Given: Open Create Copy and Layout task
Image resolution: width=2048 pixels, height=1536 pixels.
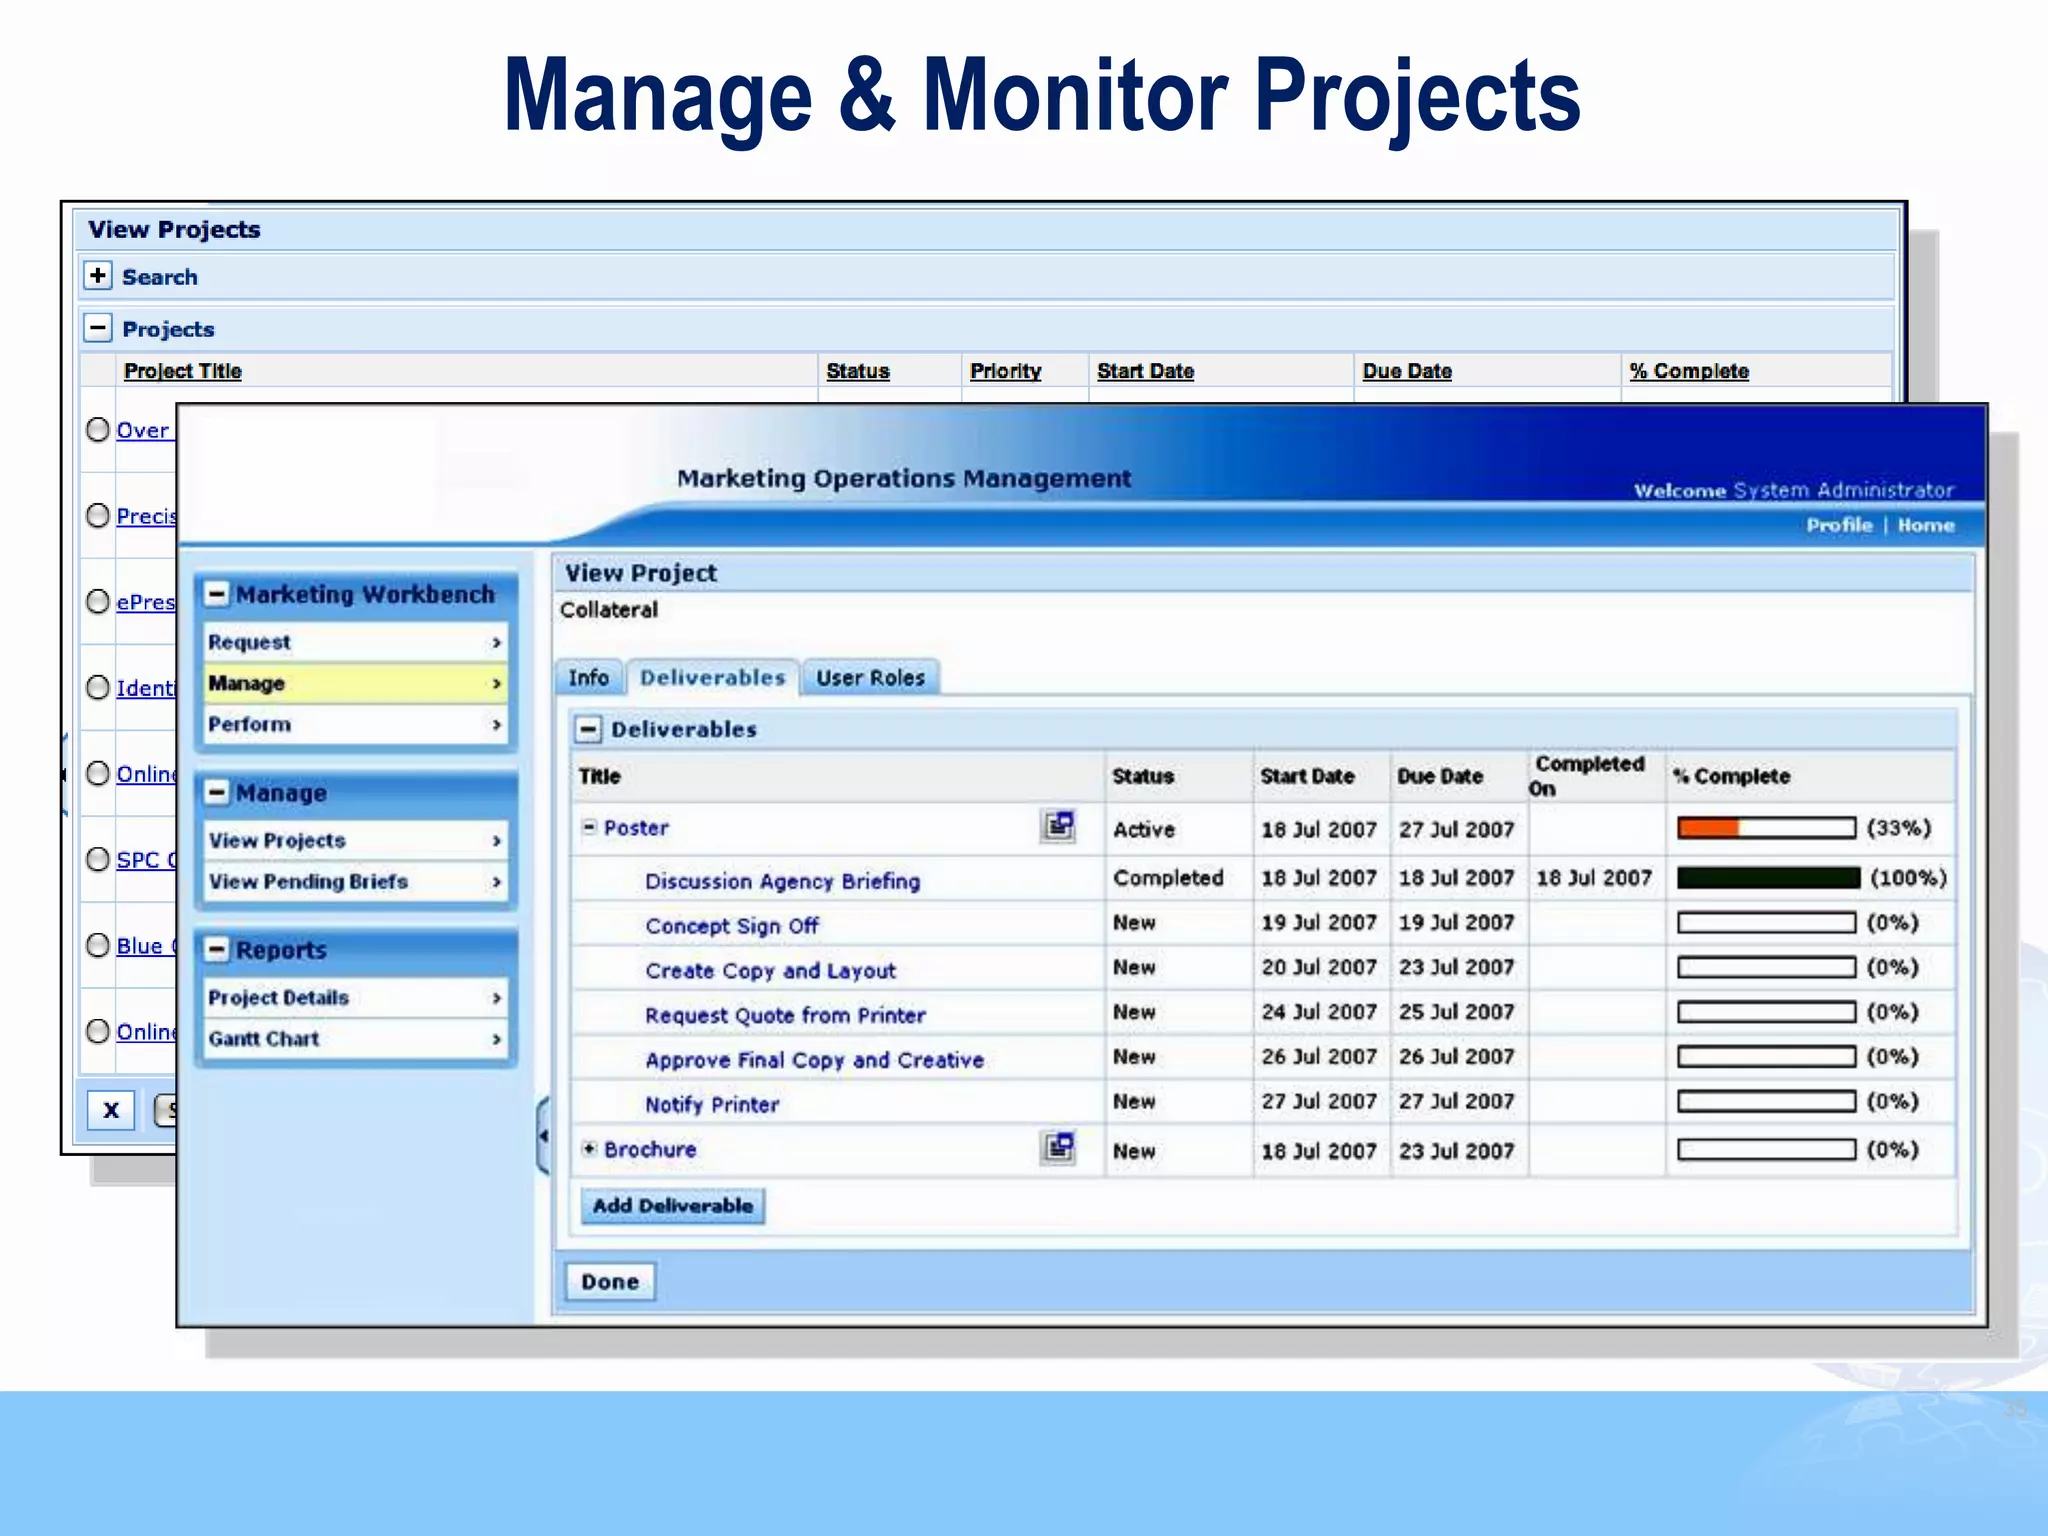Looking at the screenshot, I should click(770, 971).
